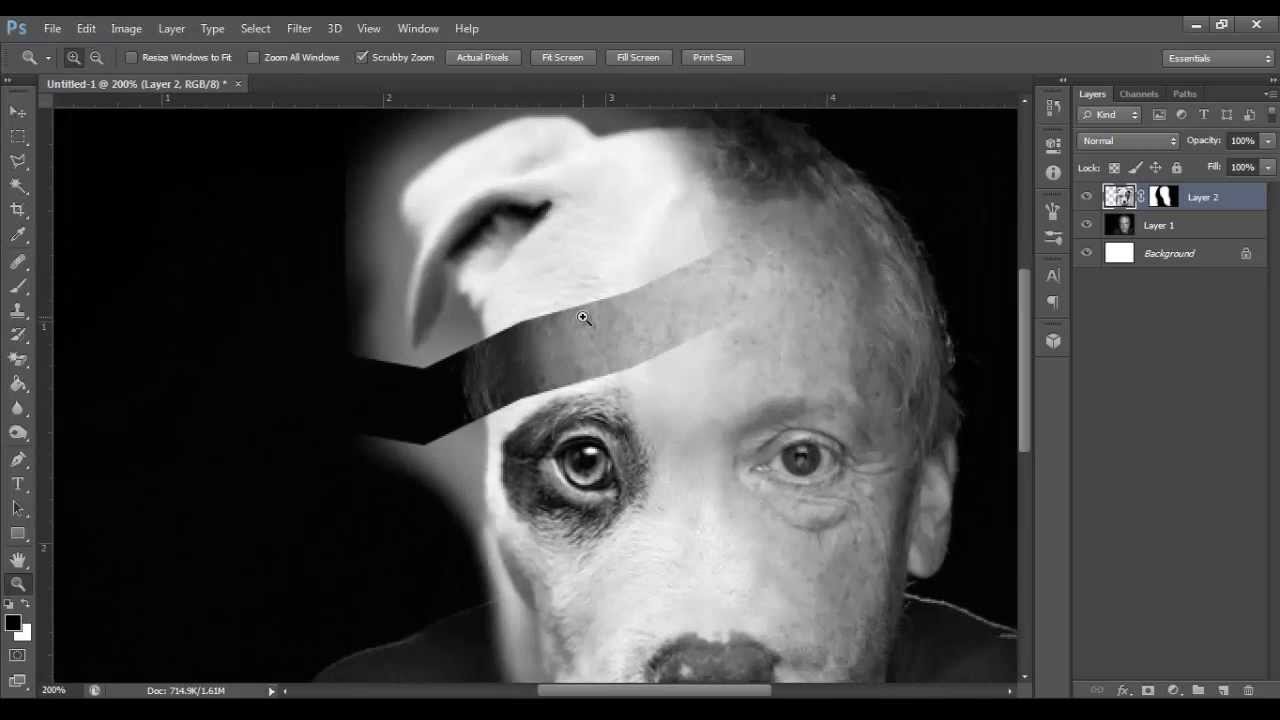
Task: Toggle lock image pixels
Action: [1135, 168]
